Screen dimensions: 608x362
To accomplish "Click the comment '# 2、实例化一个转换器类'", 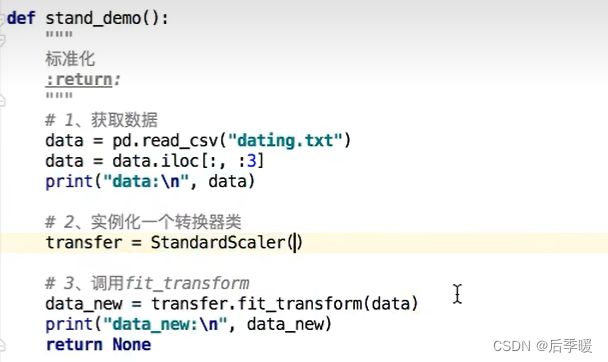I will pyautogui.click(x=143, y=222).
